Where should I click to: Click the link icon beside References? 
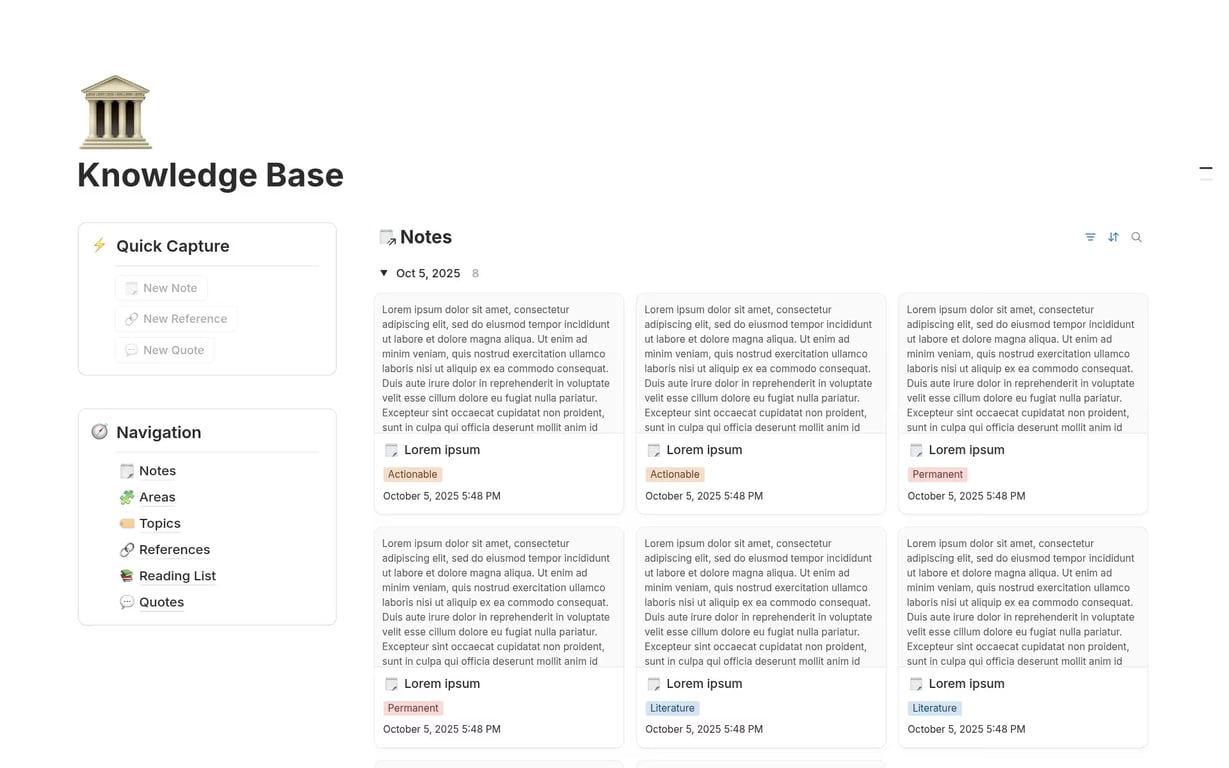(127, 550)
